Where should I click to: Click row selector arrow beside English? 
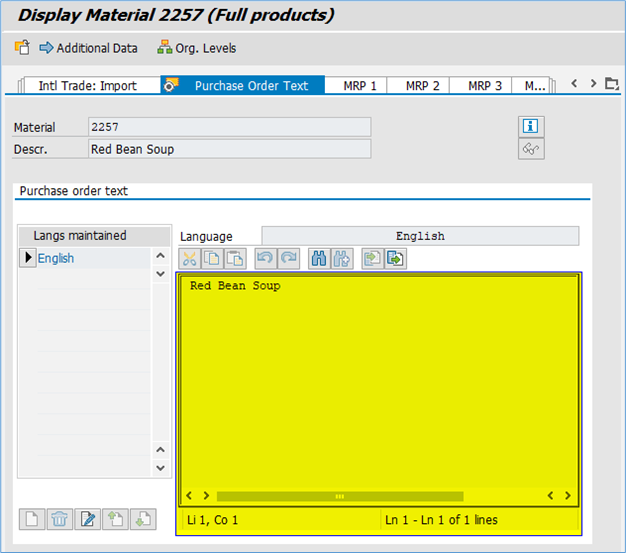28,258
